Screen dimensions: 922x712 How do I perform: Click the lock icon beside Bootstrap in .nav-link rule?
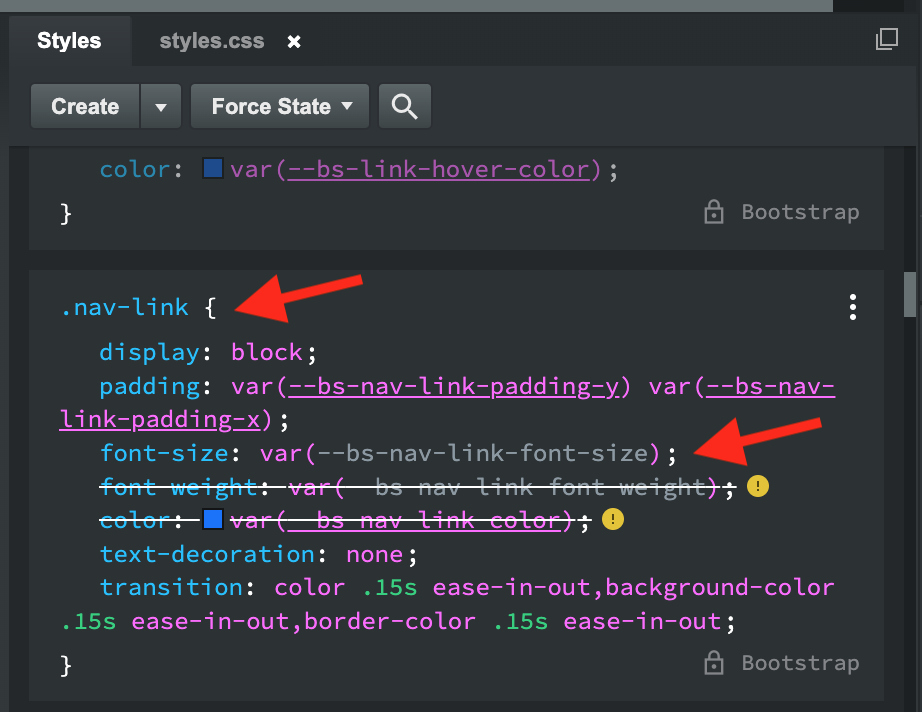[714, 662]
